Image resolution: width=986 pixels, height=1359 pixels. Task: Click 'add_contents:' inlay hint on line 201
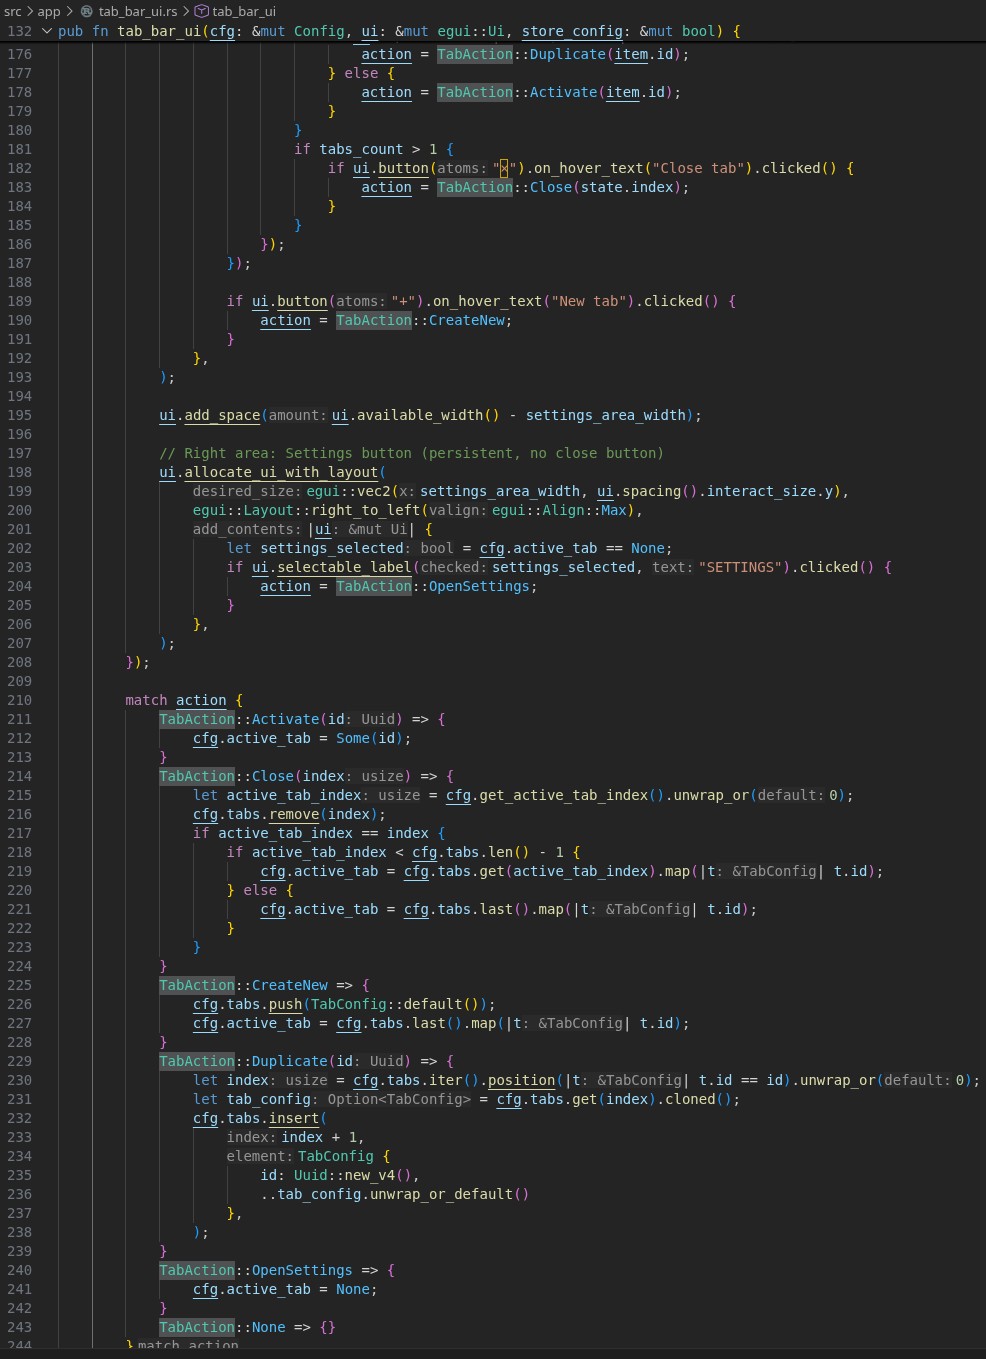pyautogui.click(x=246, y=529)
